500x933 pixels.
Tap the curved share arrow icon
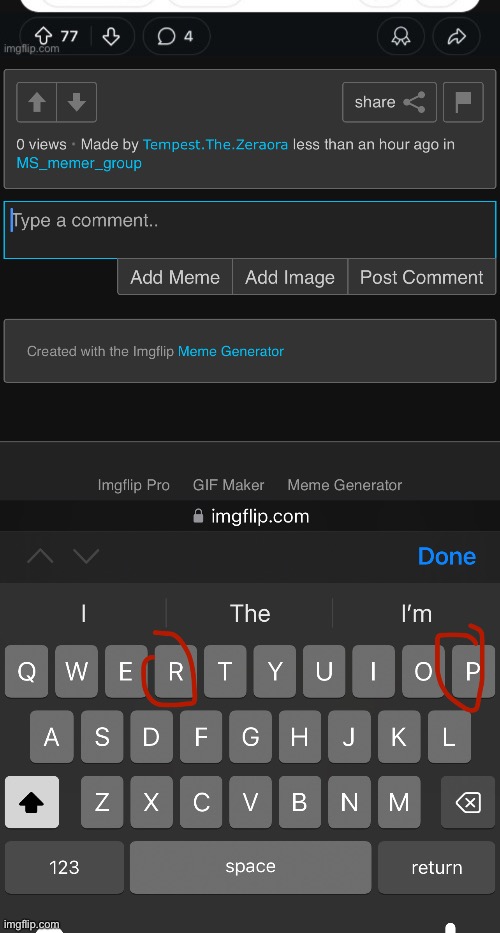456,37
